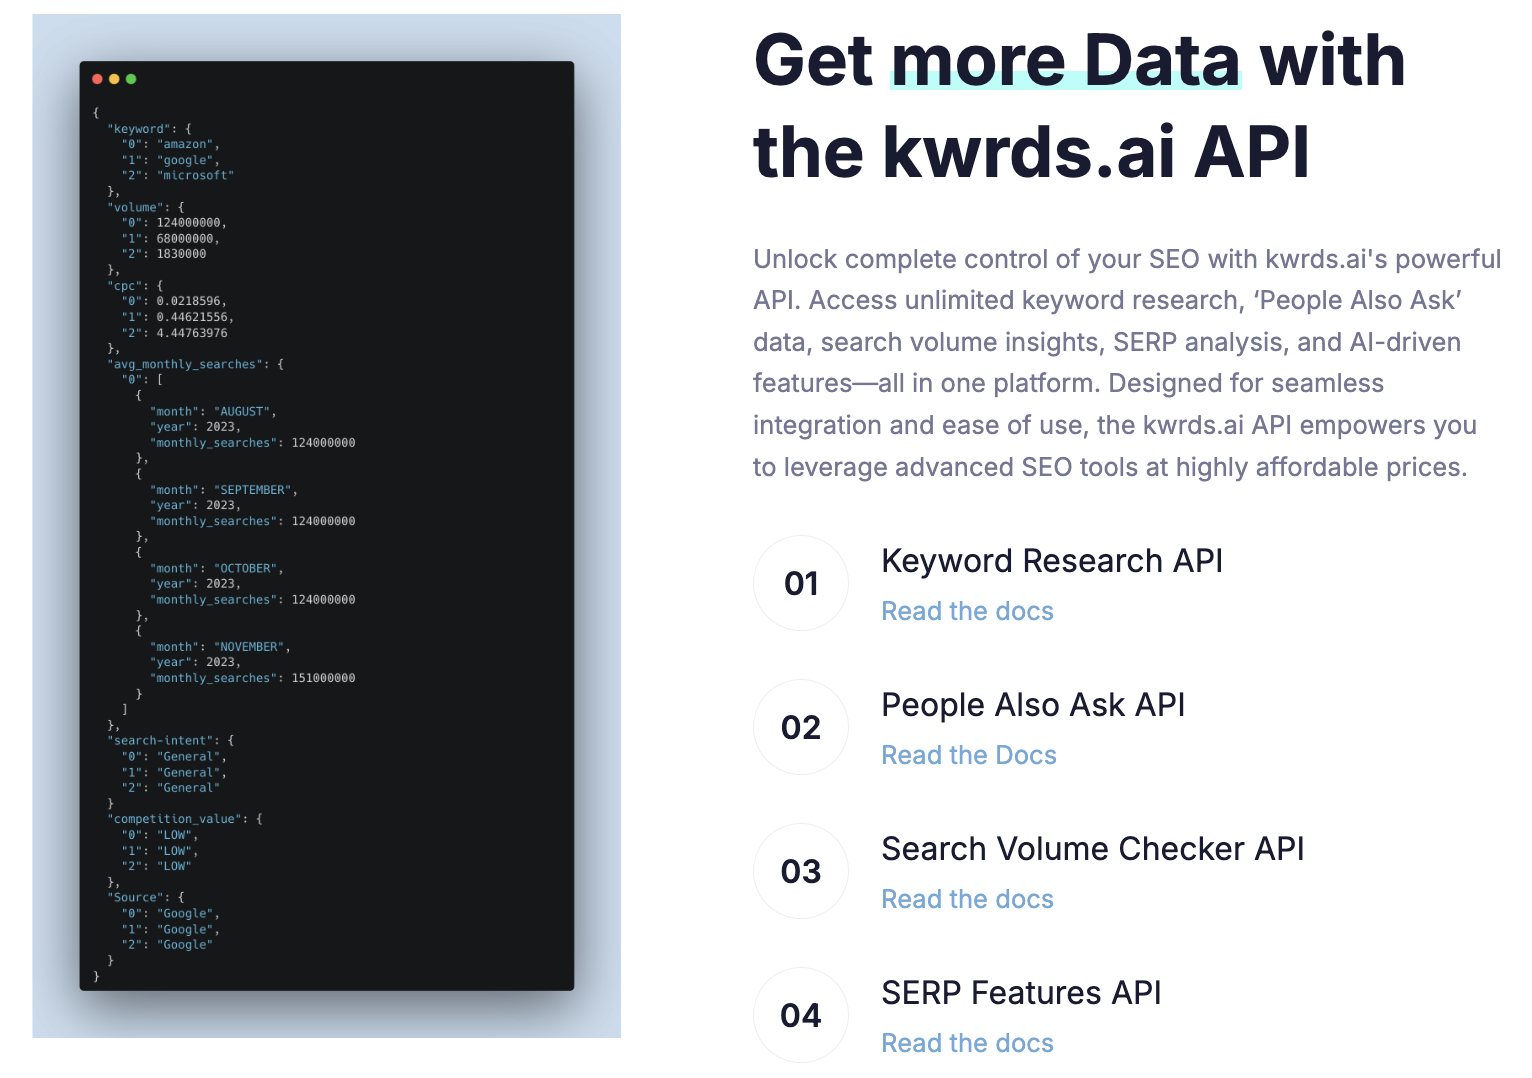Select the 02 circular badge
This screenshot has width=1532, height=1078.
click(x=801, y=727)
